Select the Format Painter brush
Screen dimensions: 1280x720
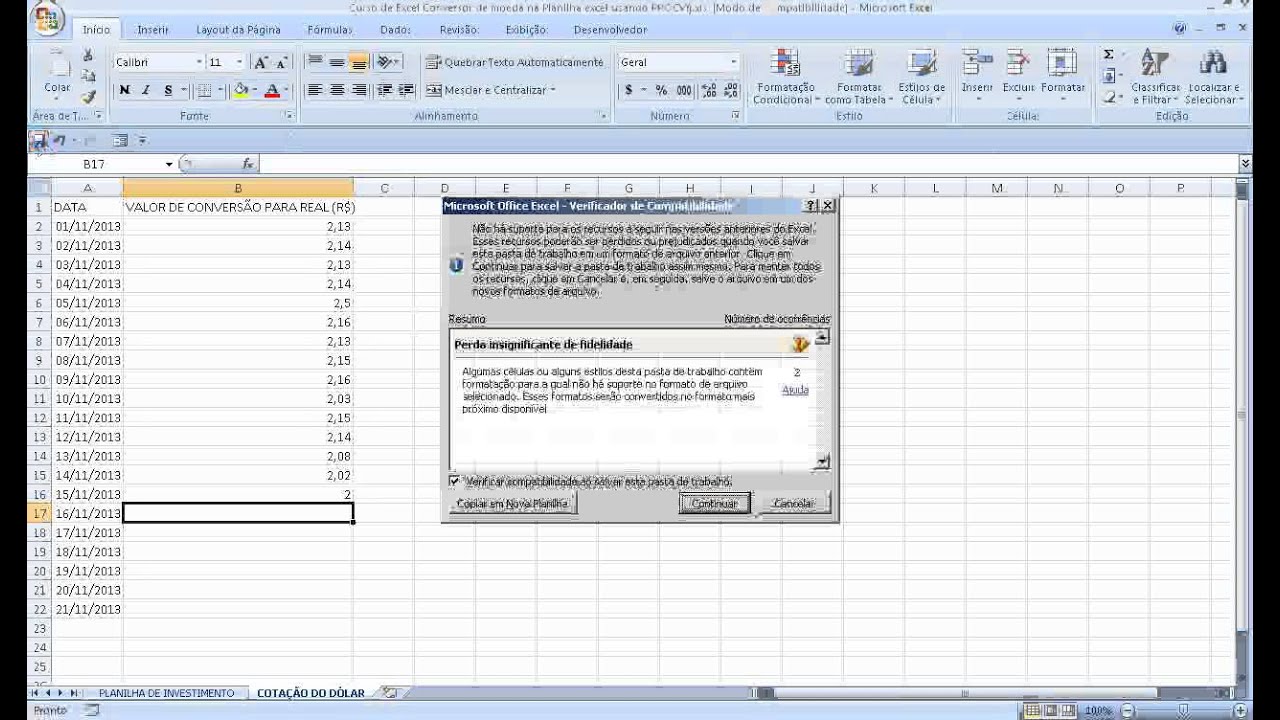tap(88, 97)
